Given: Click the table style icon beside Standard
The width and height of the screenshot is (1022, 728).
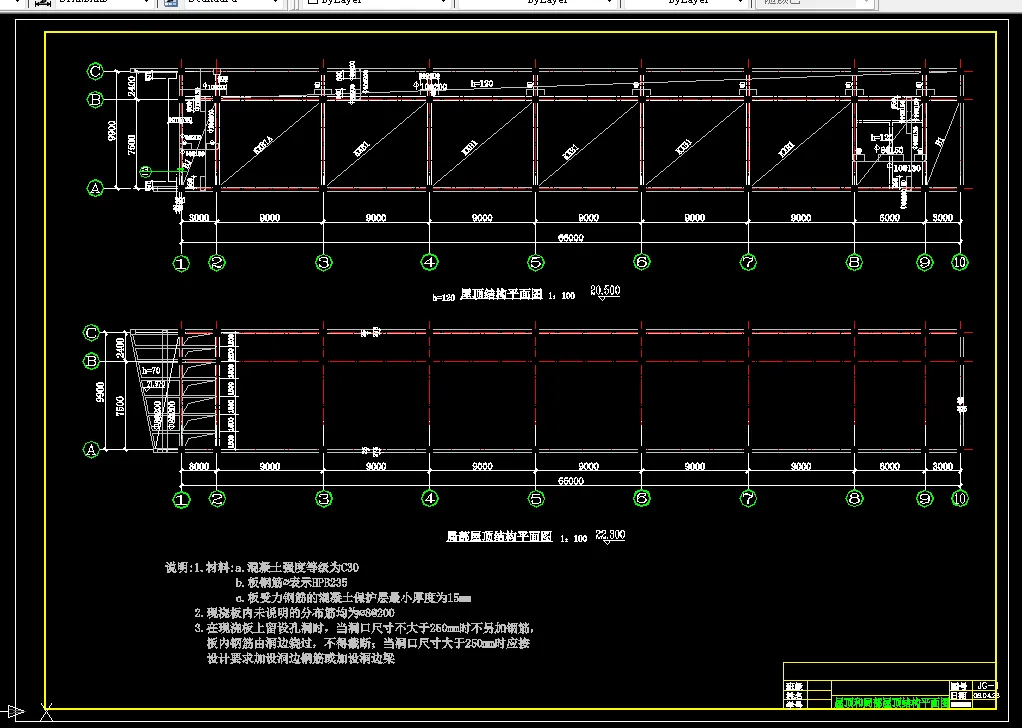Looking at the screenshot, I should coord(170,3).
